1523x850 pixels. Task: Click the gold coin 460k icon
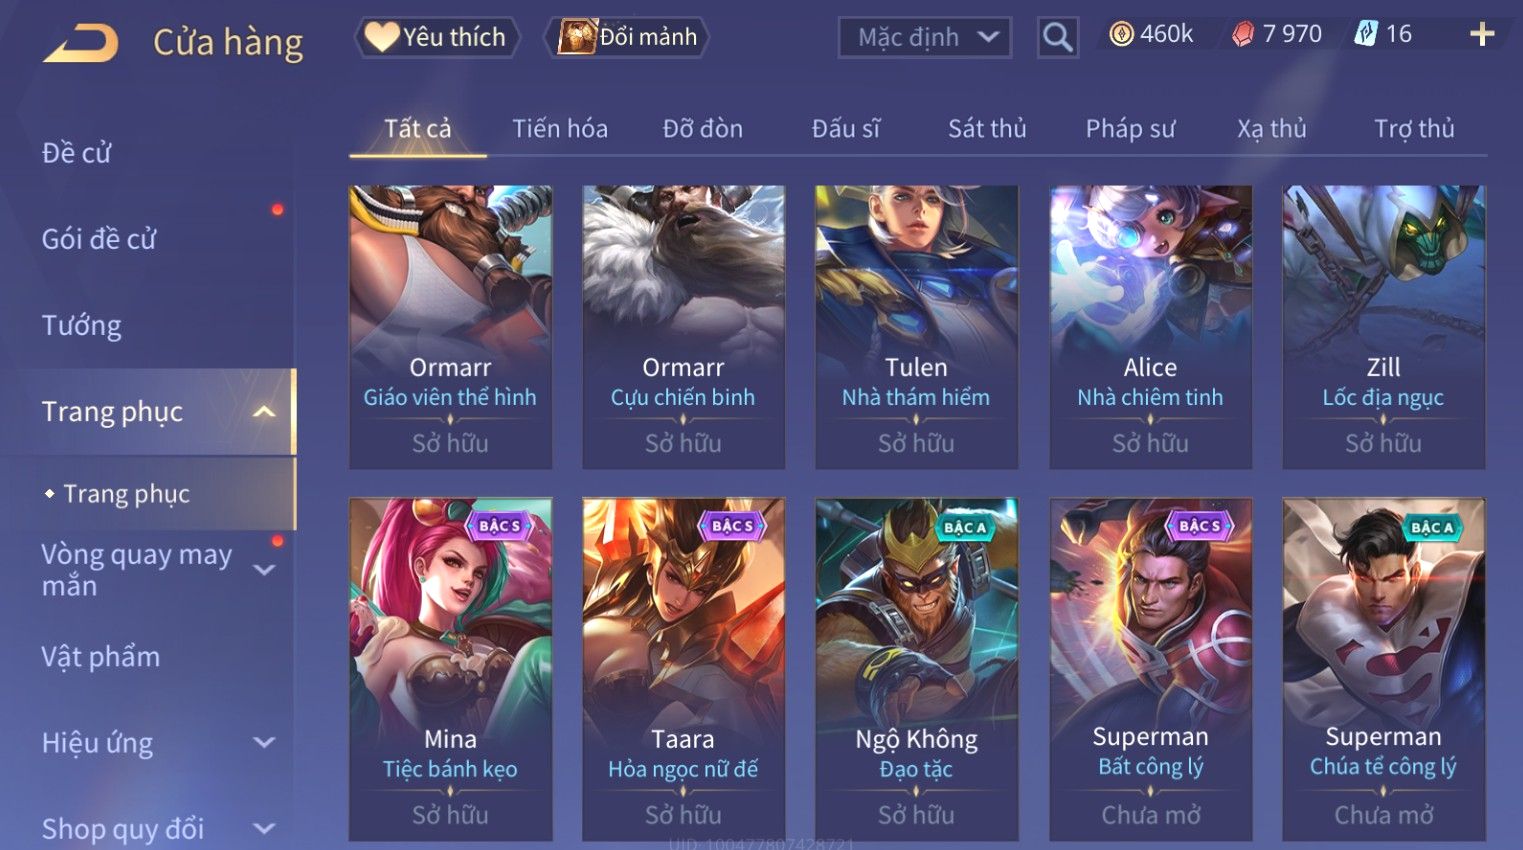click(1122, 35)
